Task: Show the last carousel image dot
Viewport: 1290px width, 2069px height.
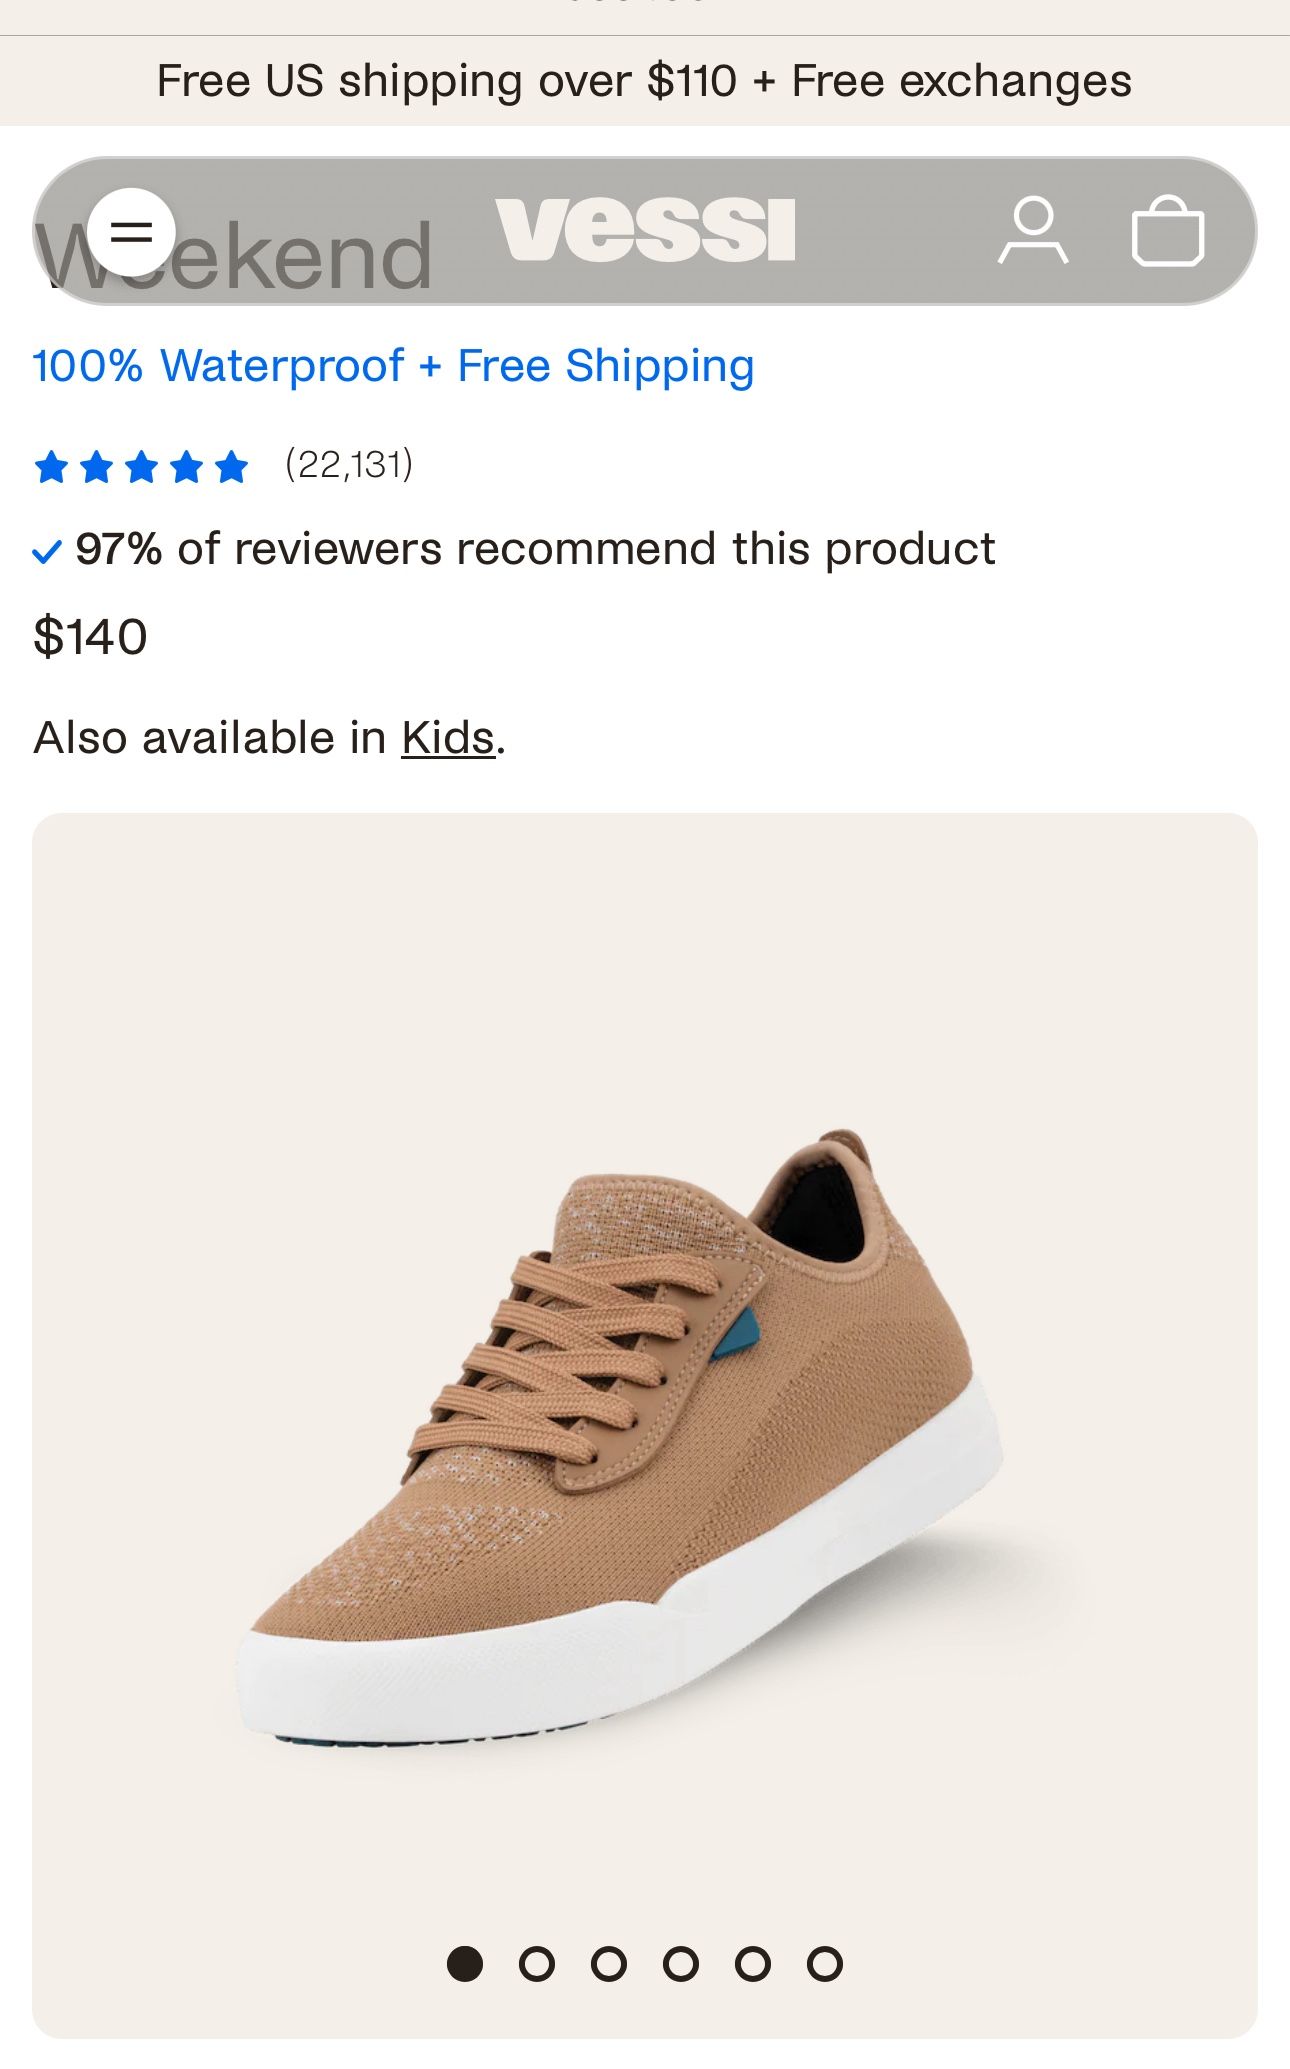Action: [x=825, y=1963]
